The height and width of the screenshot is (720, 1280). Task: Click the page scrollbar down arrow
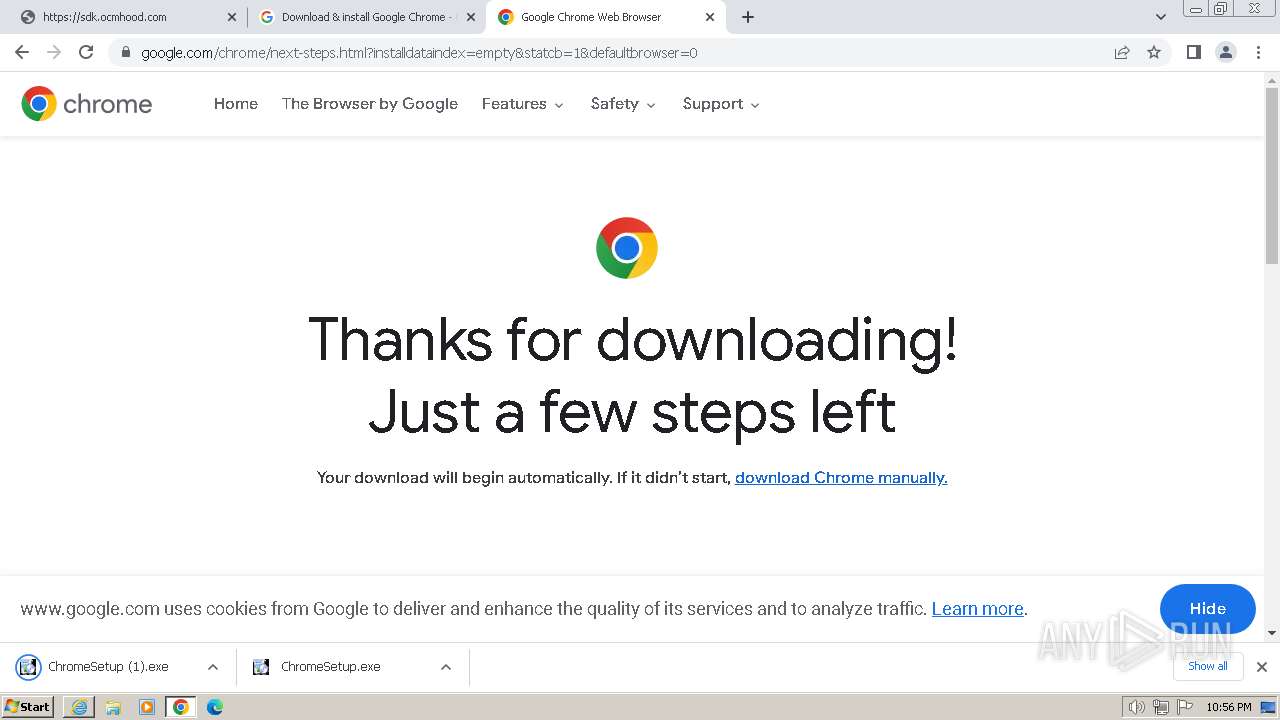tap(1272, 633)
